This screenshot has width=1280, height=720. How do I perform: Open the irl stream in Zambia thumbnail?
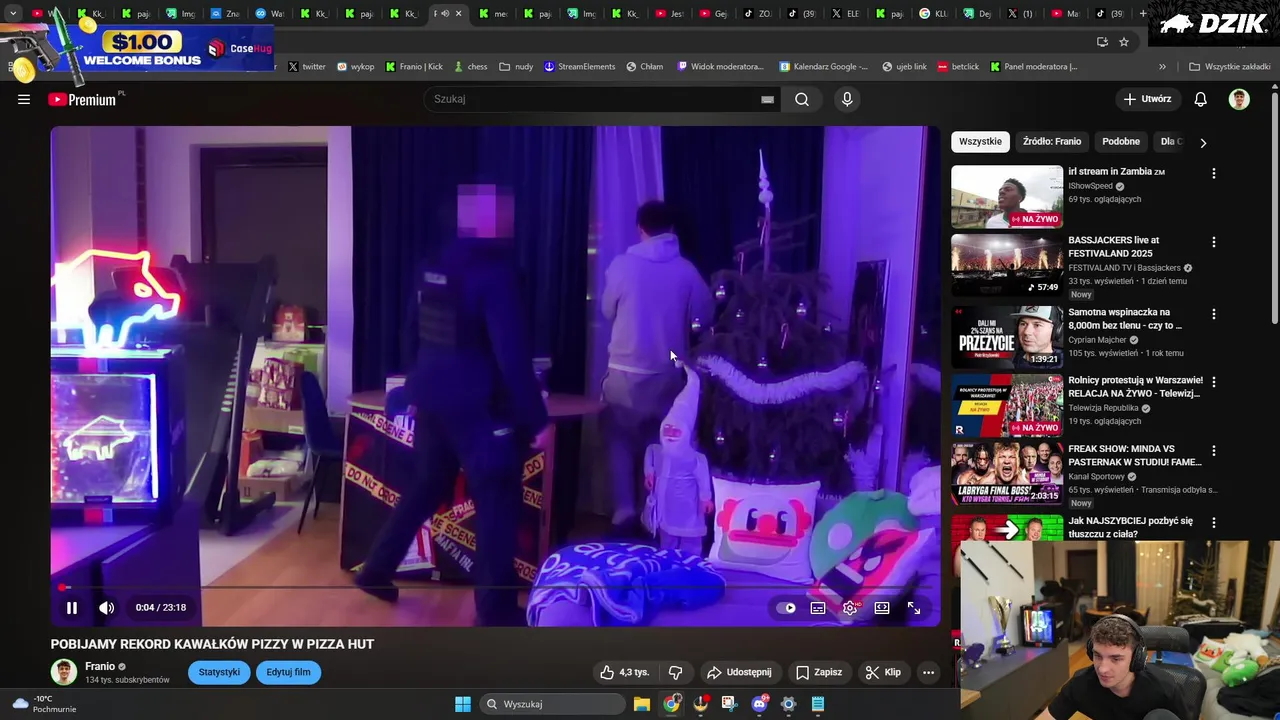pos(1007,197)
